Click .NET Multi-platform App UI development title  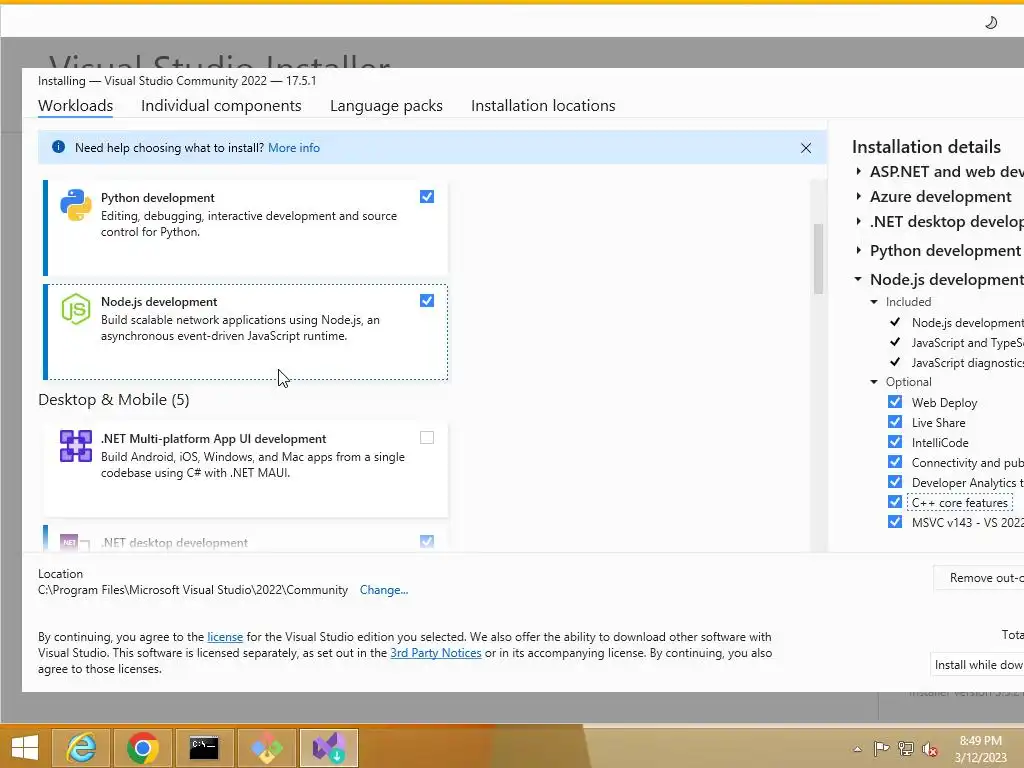pos(214,439)
